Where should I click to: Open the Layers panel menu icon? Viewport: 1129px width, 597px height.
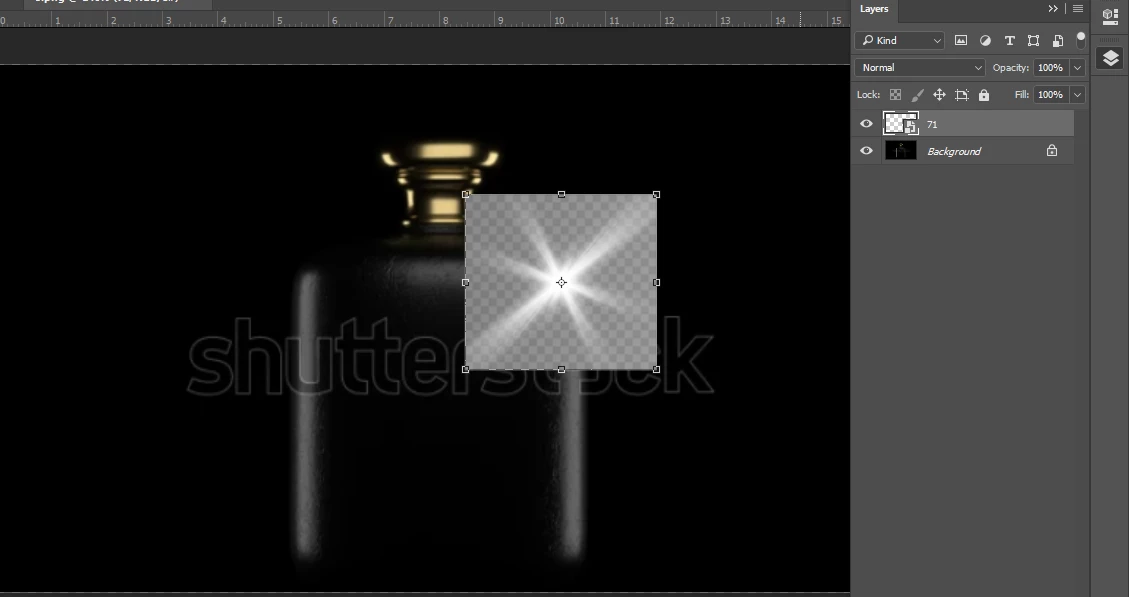coord(1077,9)
